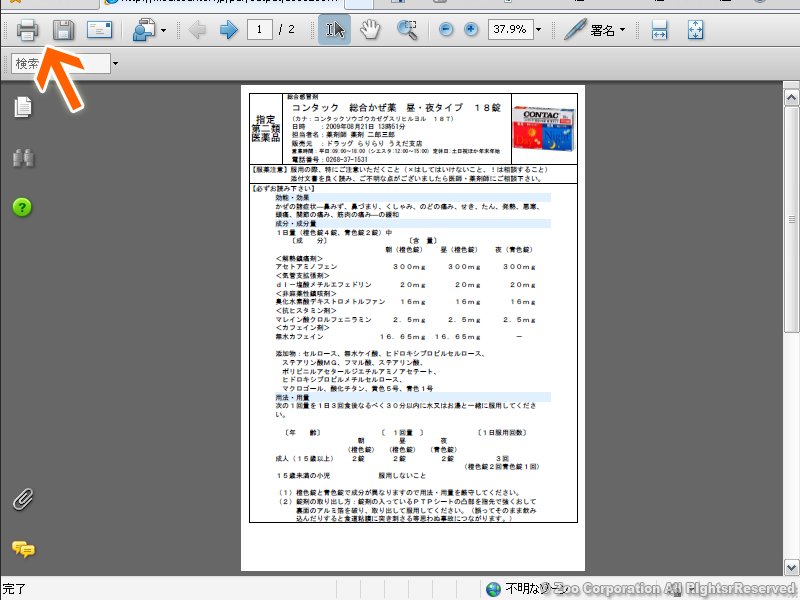Click the 指定第二類医薬品 label in document
This screenshot has height=600, width=800.
click(x=266, y=128)
